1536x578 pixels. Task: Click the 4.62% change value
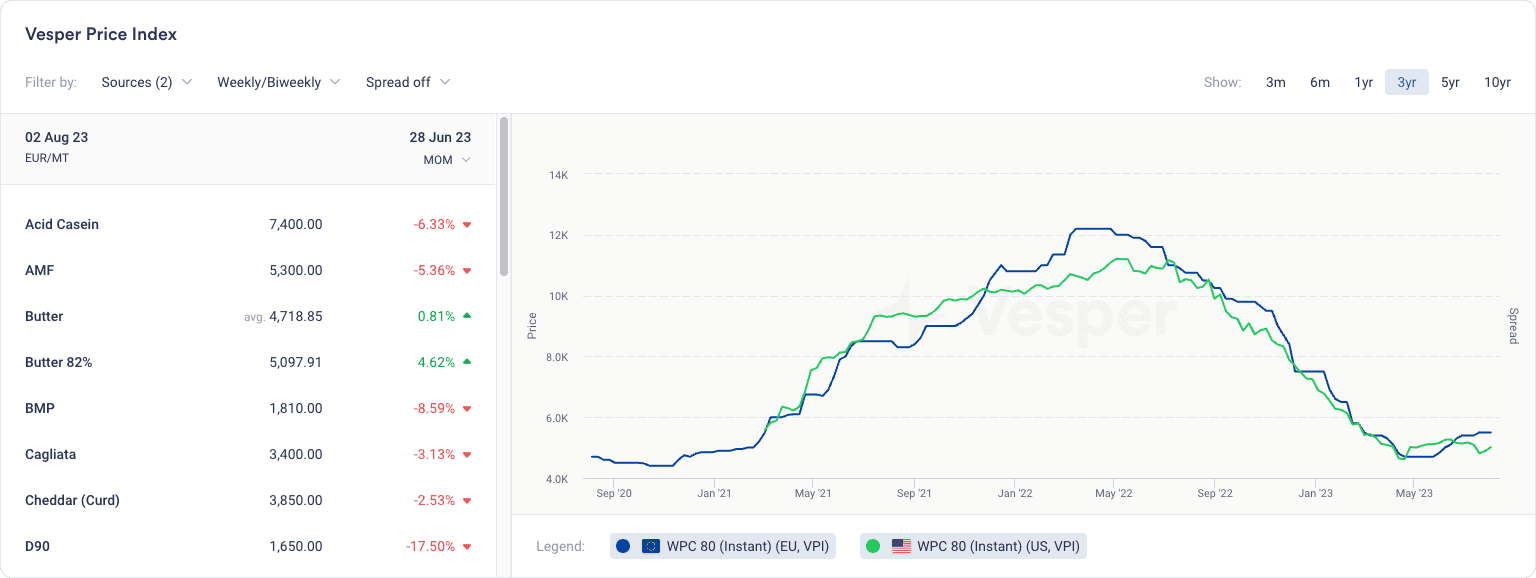coord(436,362)
